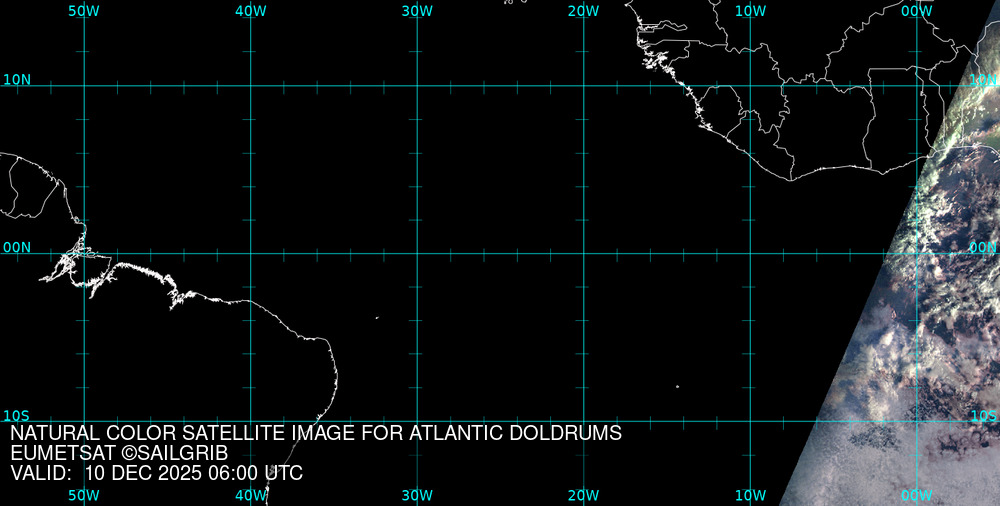The width and height of the screenshot is (1000, 506).
Task: Click the 20W longitude label on top axis
Action: 583,11
